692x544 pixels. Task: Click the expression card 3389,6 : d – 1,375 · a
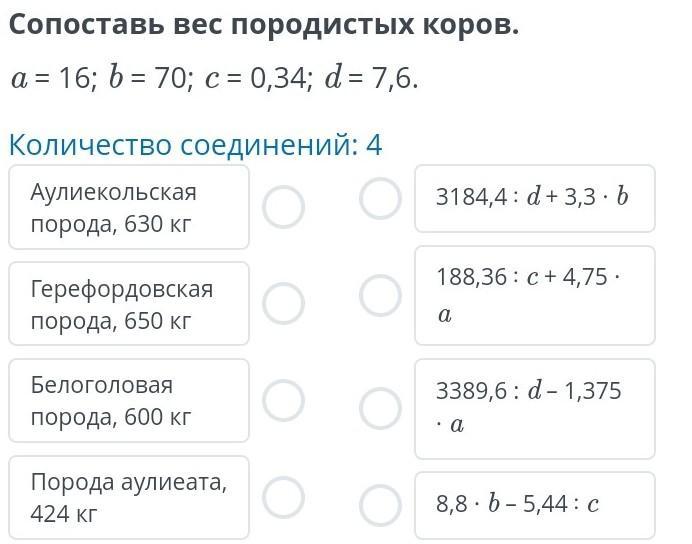pos(534,408)
